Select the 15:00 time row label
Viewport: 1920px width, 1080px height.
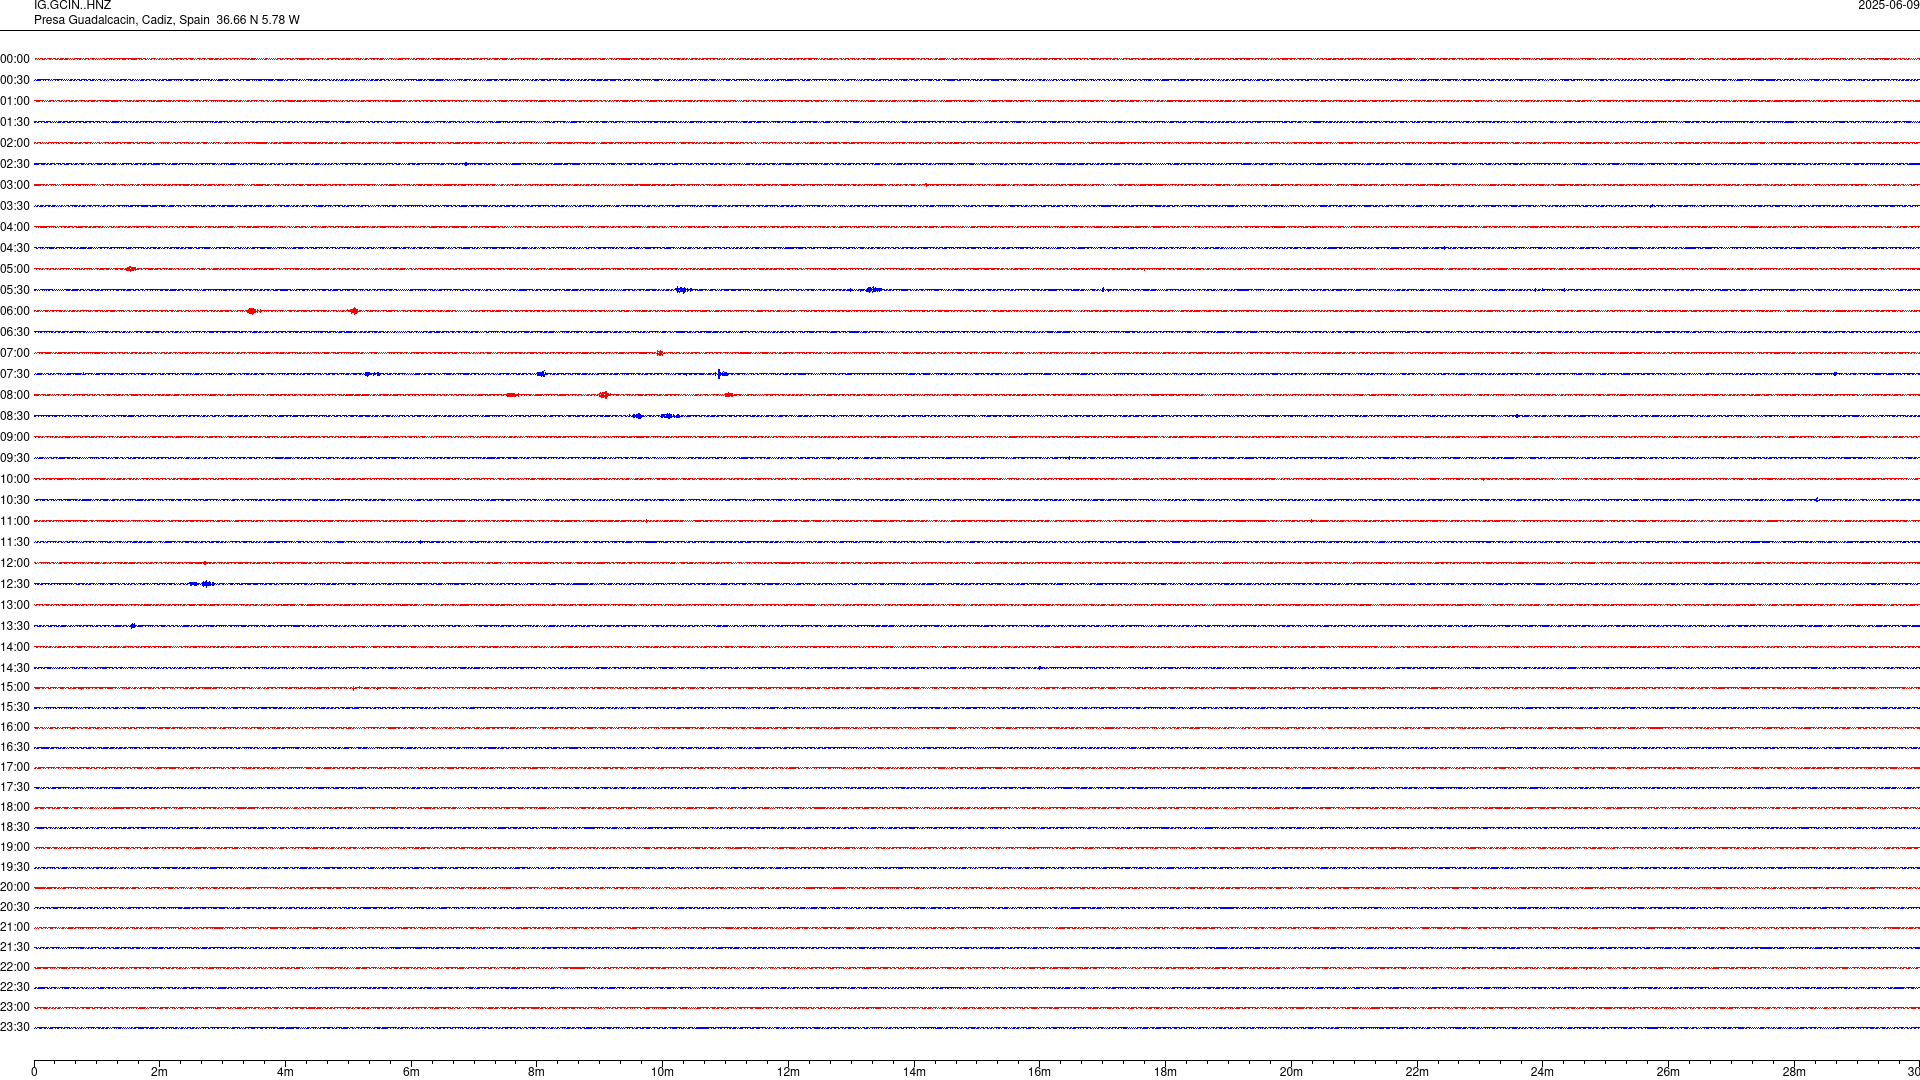[15, 687]
